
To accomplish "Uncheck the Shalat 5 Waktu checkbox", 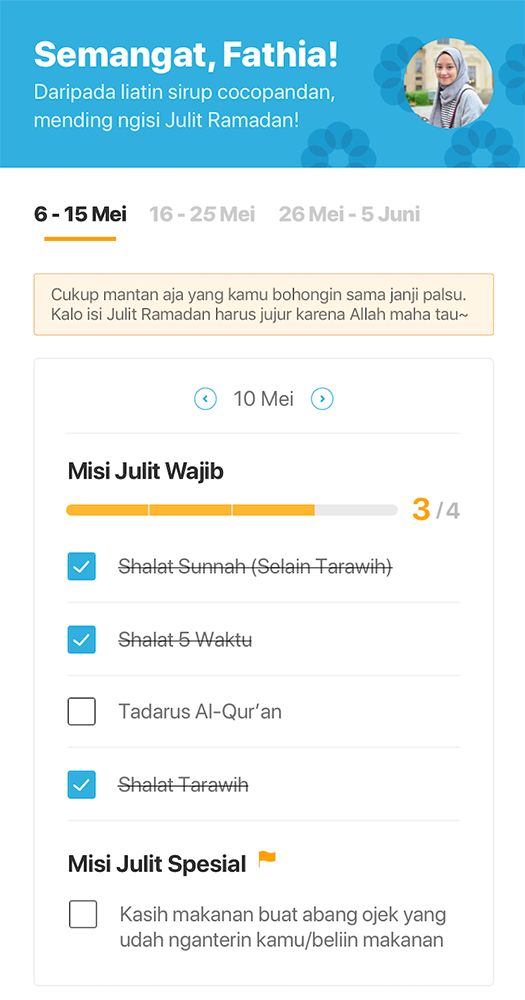I will click(82, 640).
